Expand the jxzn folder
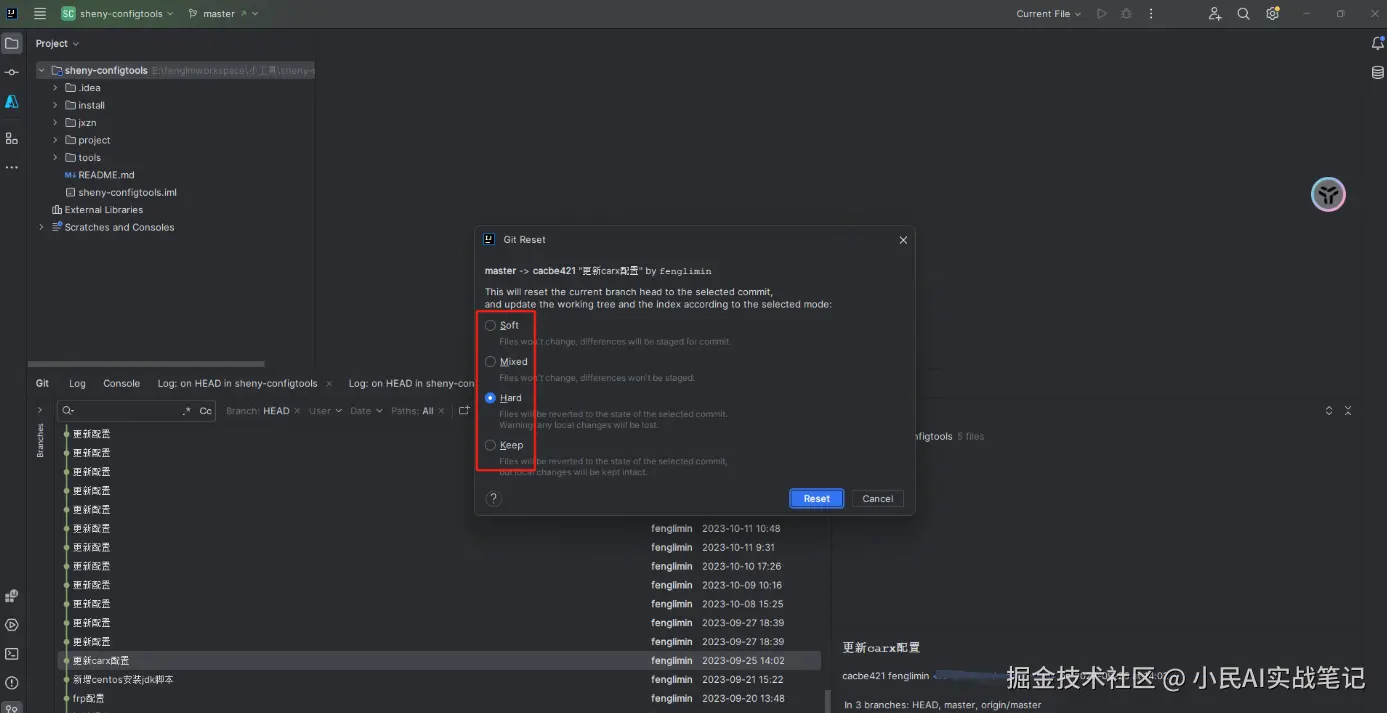 pos(56,123)
